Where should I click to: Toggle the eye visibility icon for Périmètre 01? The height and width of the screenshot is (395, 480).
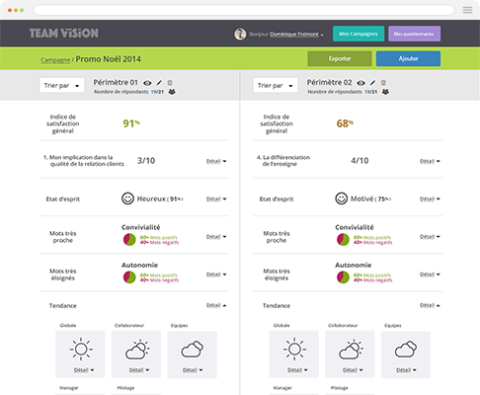point(147,83)
